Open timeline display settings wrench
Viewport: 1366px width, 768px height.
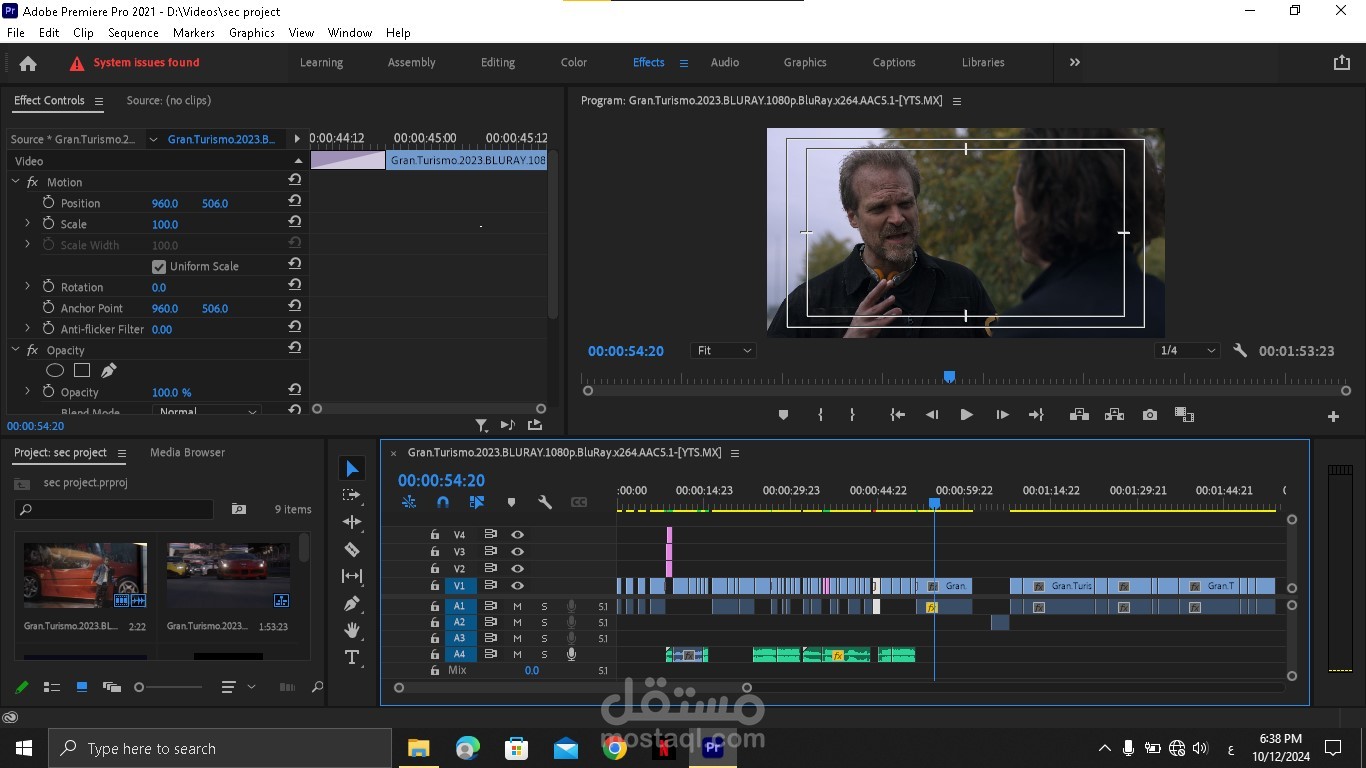coord(545,502)
